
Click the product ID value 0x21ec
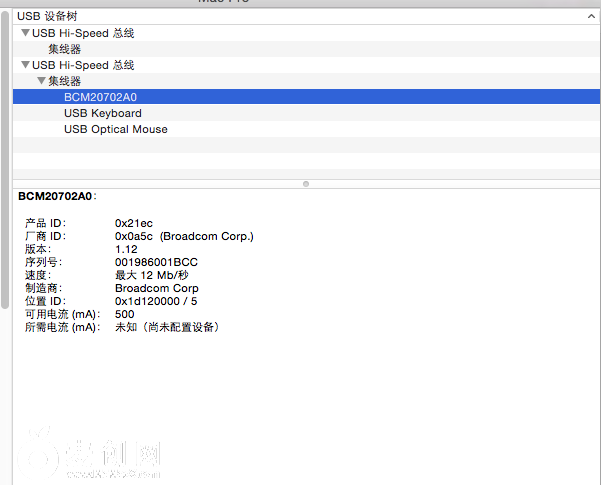[134, 223]
